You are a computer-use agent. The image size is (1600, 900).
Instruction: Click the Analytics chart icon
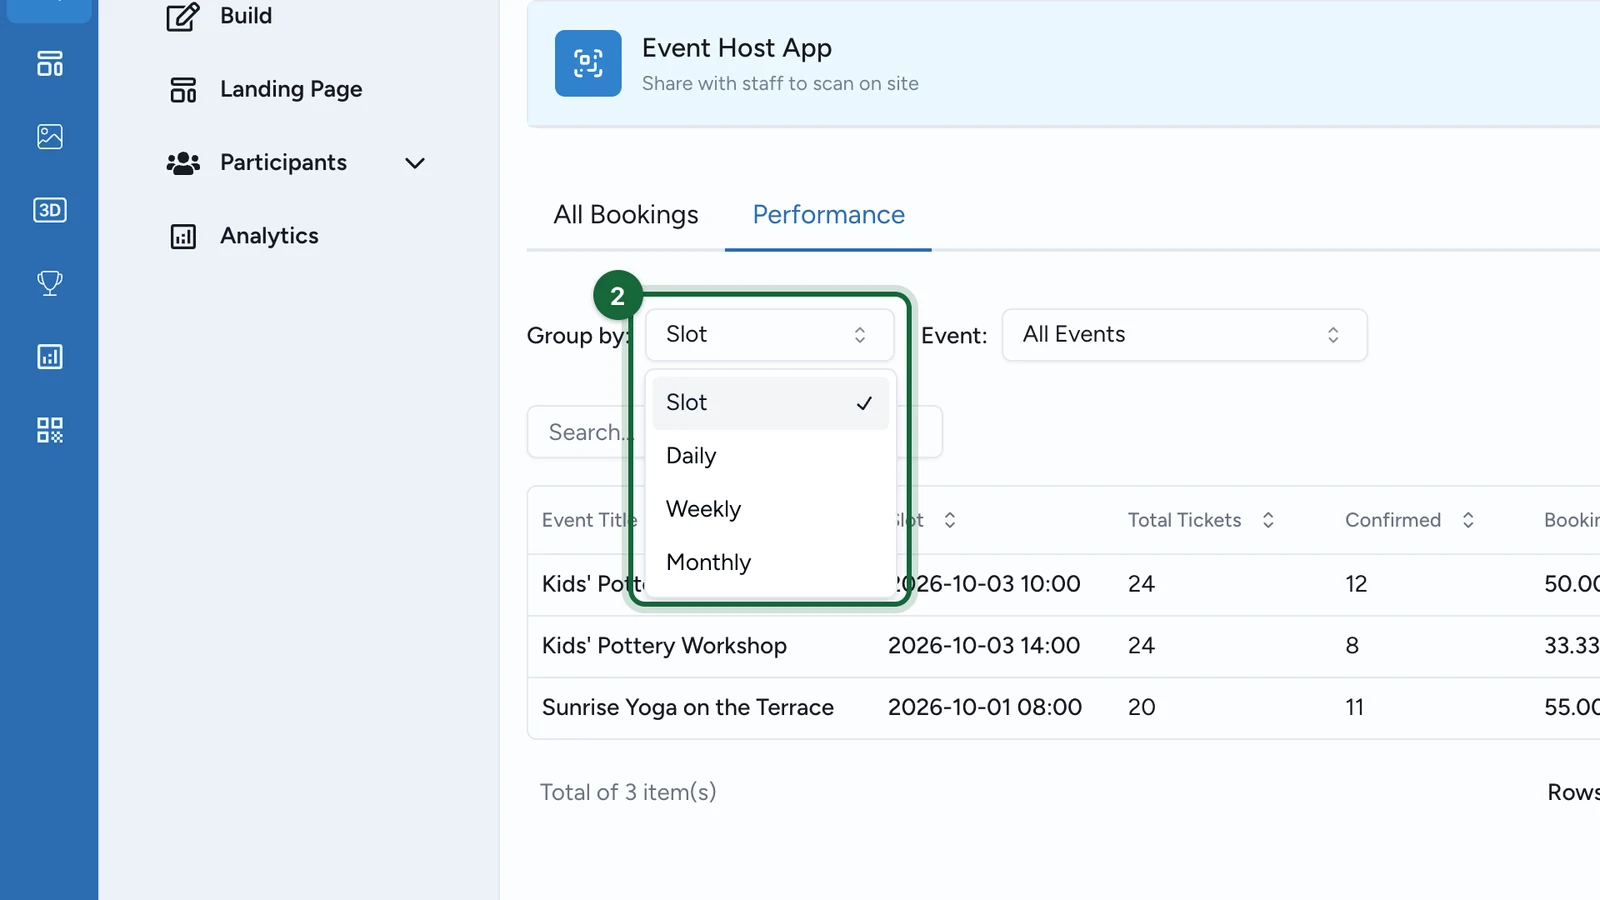click(183, 236)
